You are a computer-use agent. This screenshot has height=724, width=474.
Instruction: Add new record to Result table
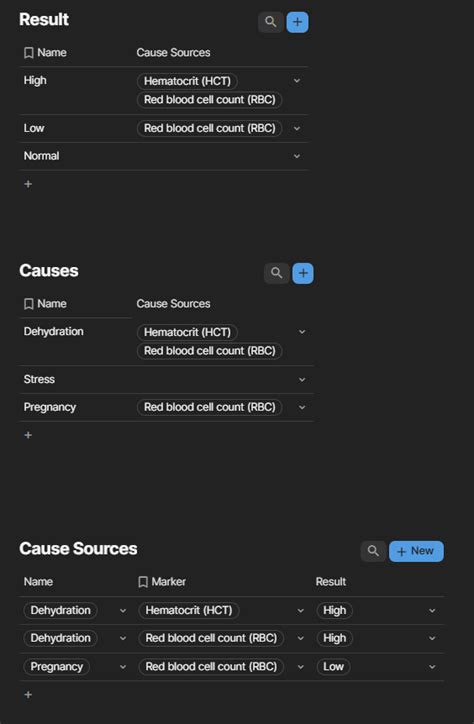point(297,22)
